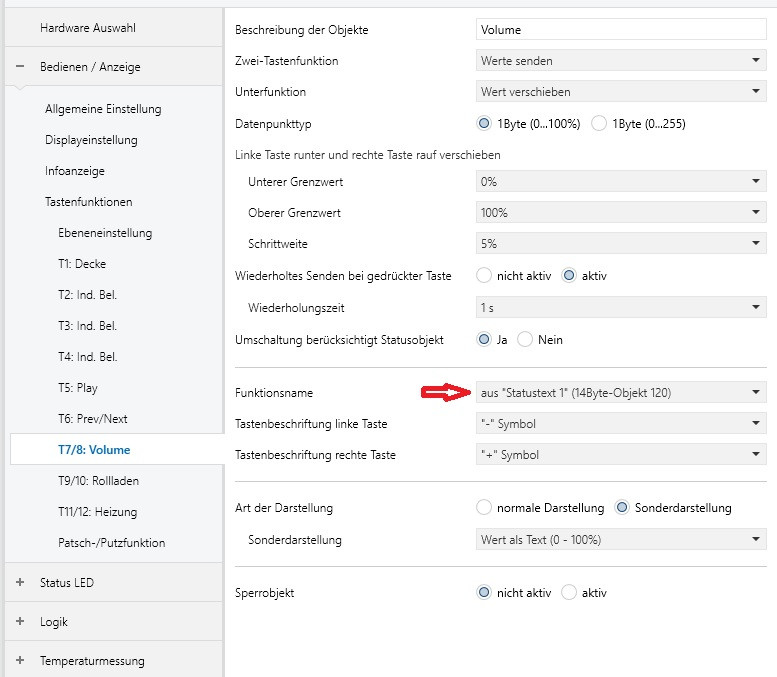Enable Sperrobjekt with aktiv option

[570, 592]
